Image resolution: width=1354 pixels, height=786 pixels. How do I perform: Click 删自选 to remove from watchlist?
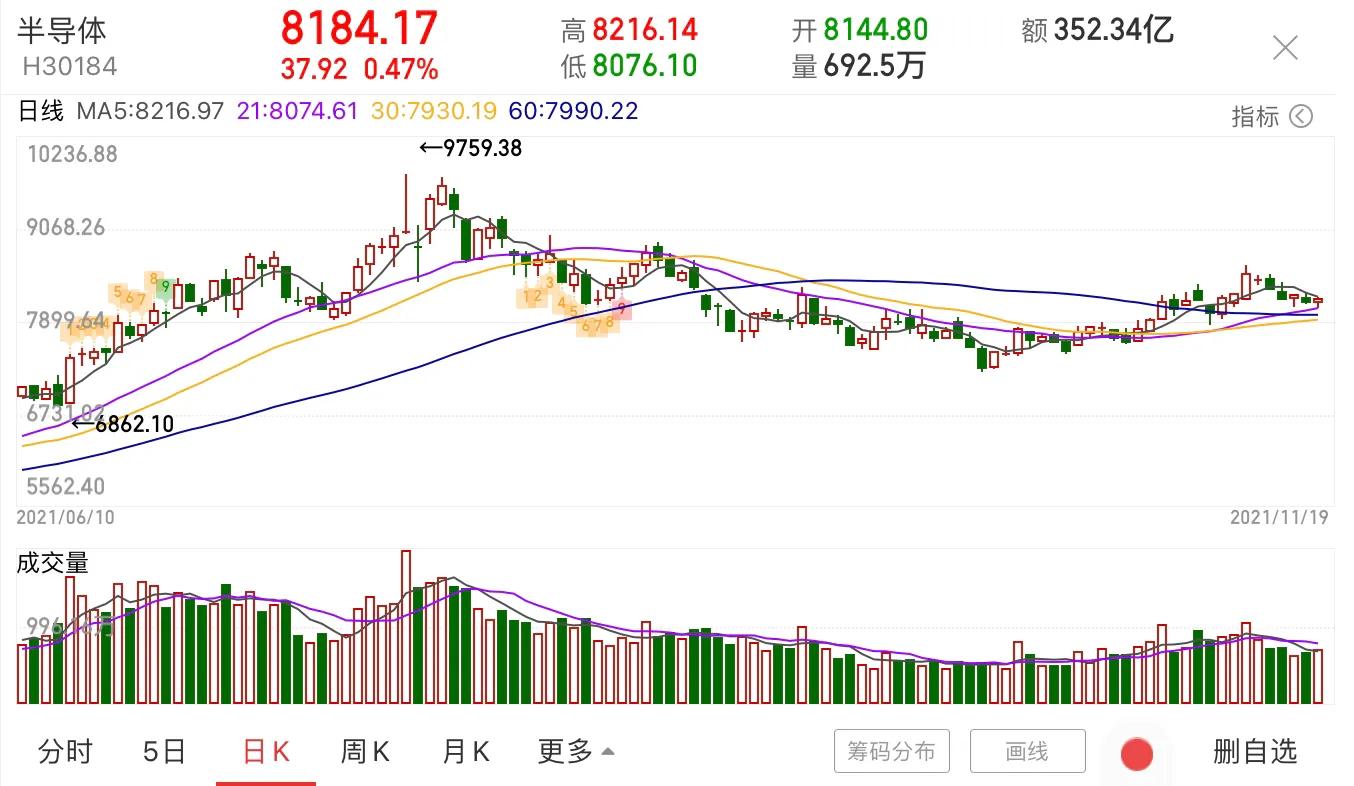pos(1255,751)
